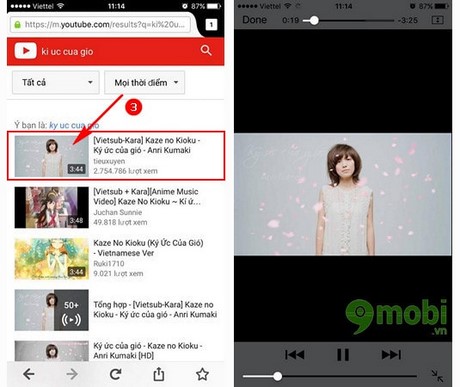Open the 50+ playlist thumbnail

pos(51,310)
